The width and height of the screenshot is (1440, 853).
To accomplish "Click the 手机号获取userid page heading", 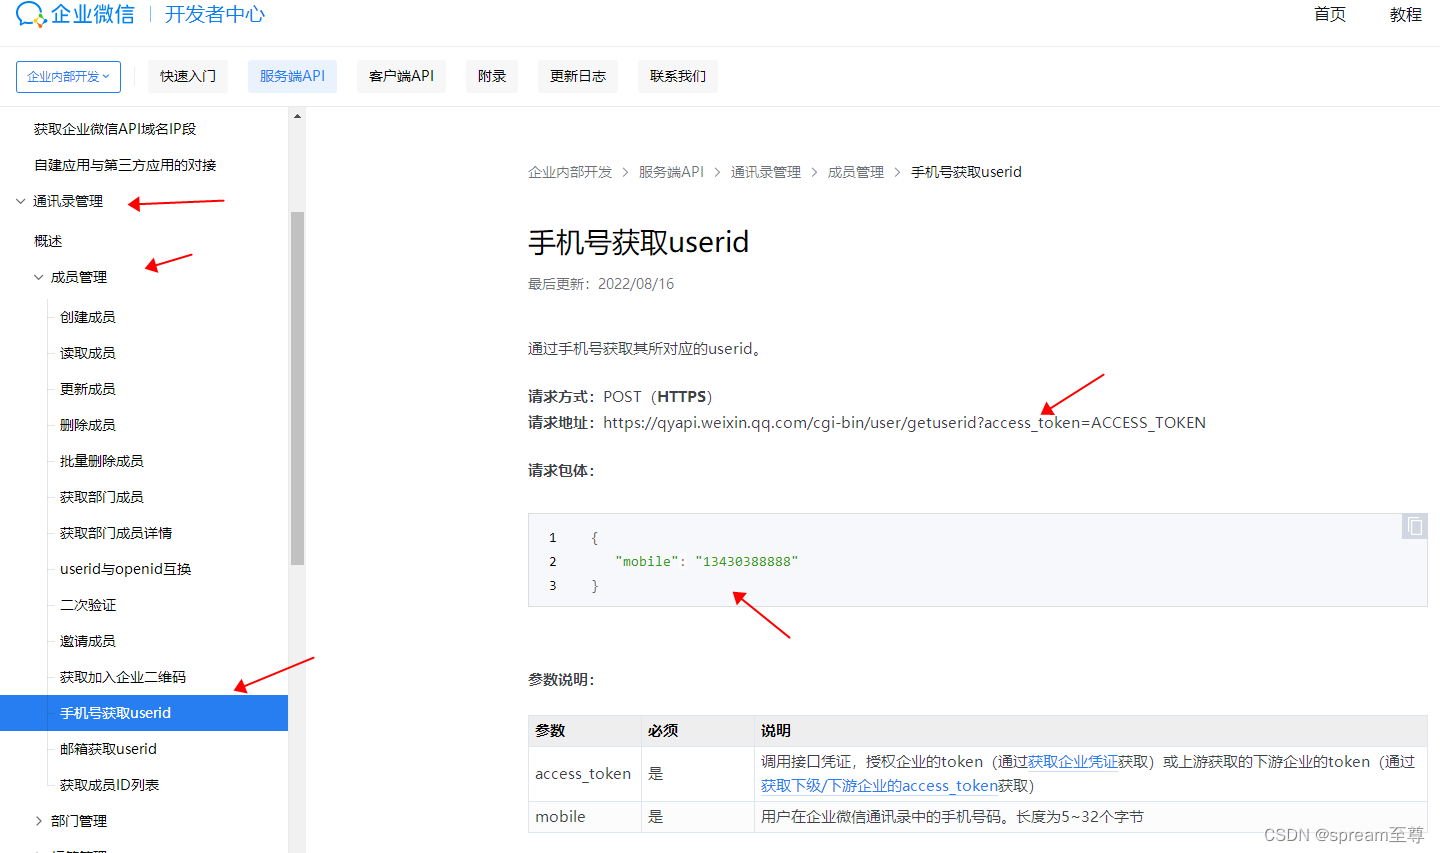I will coord(638,242).
